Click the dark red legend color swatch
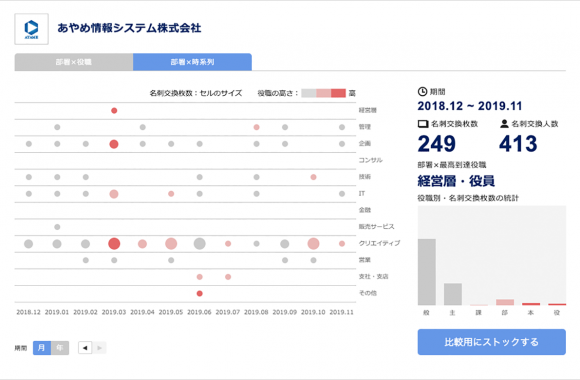The height and width of the screenshot is (380, 580). click(x=338, y=93)
